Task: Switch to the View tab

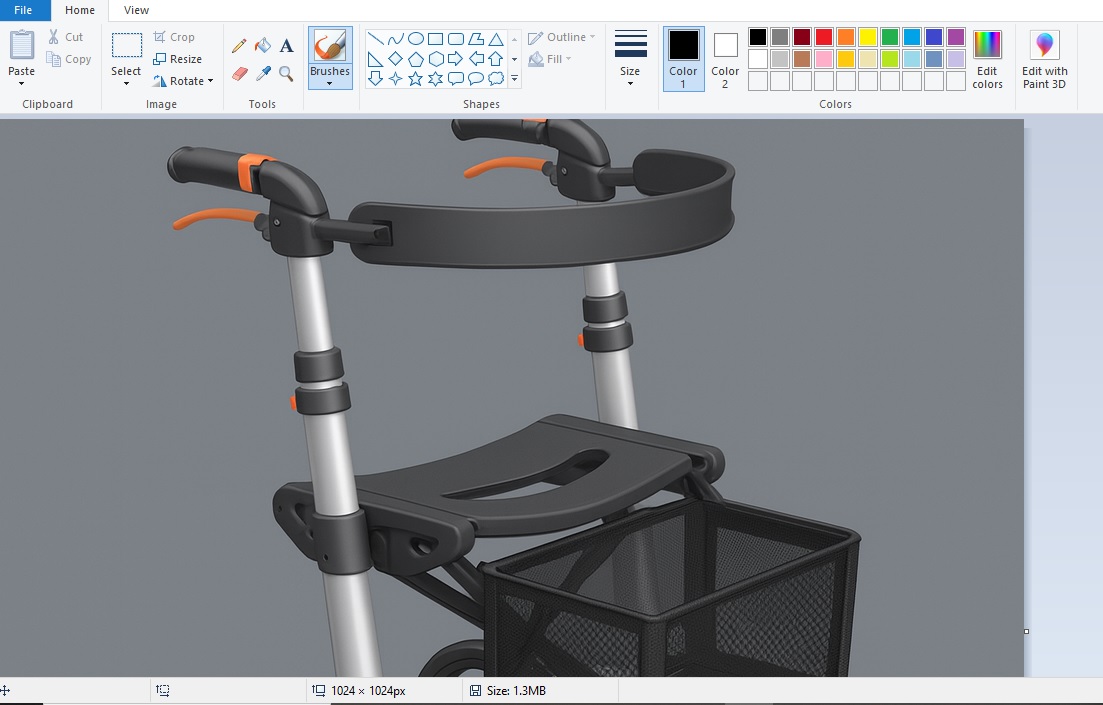Action: tap(136, 10)
